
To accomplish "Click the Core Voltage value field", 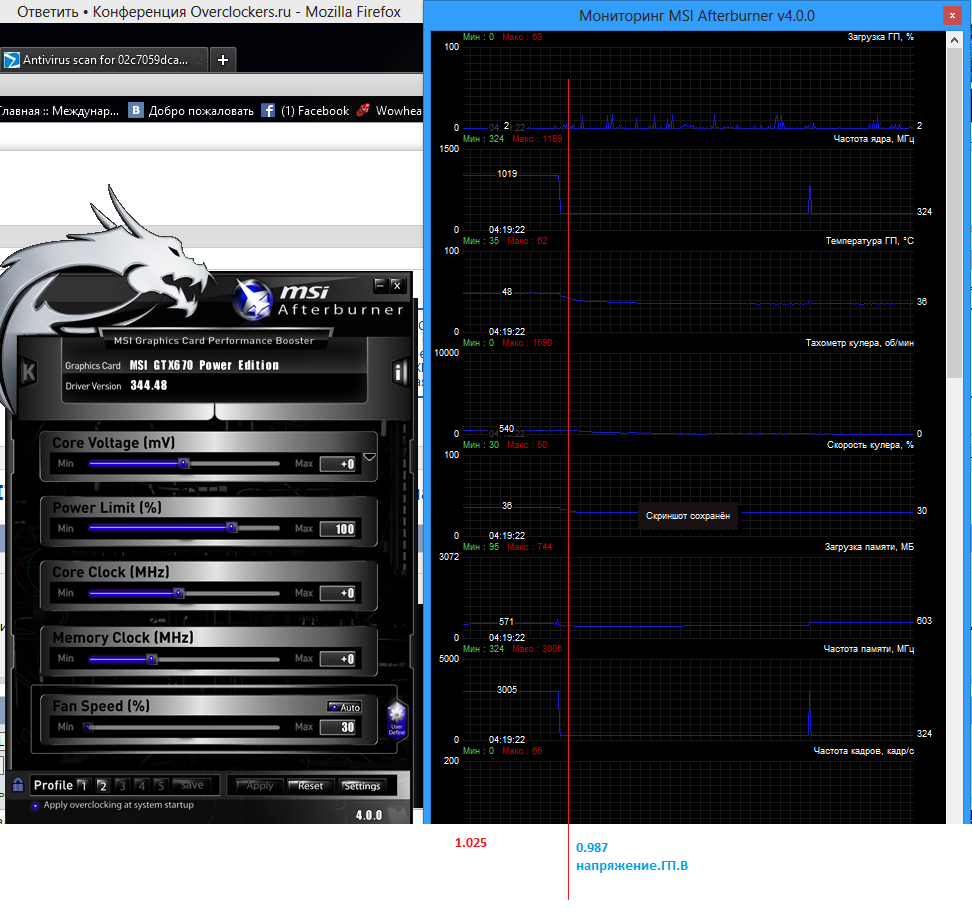I will tap(338, 464).
